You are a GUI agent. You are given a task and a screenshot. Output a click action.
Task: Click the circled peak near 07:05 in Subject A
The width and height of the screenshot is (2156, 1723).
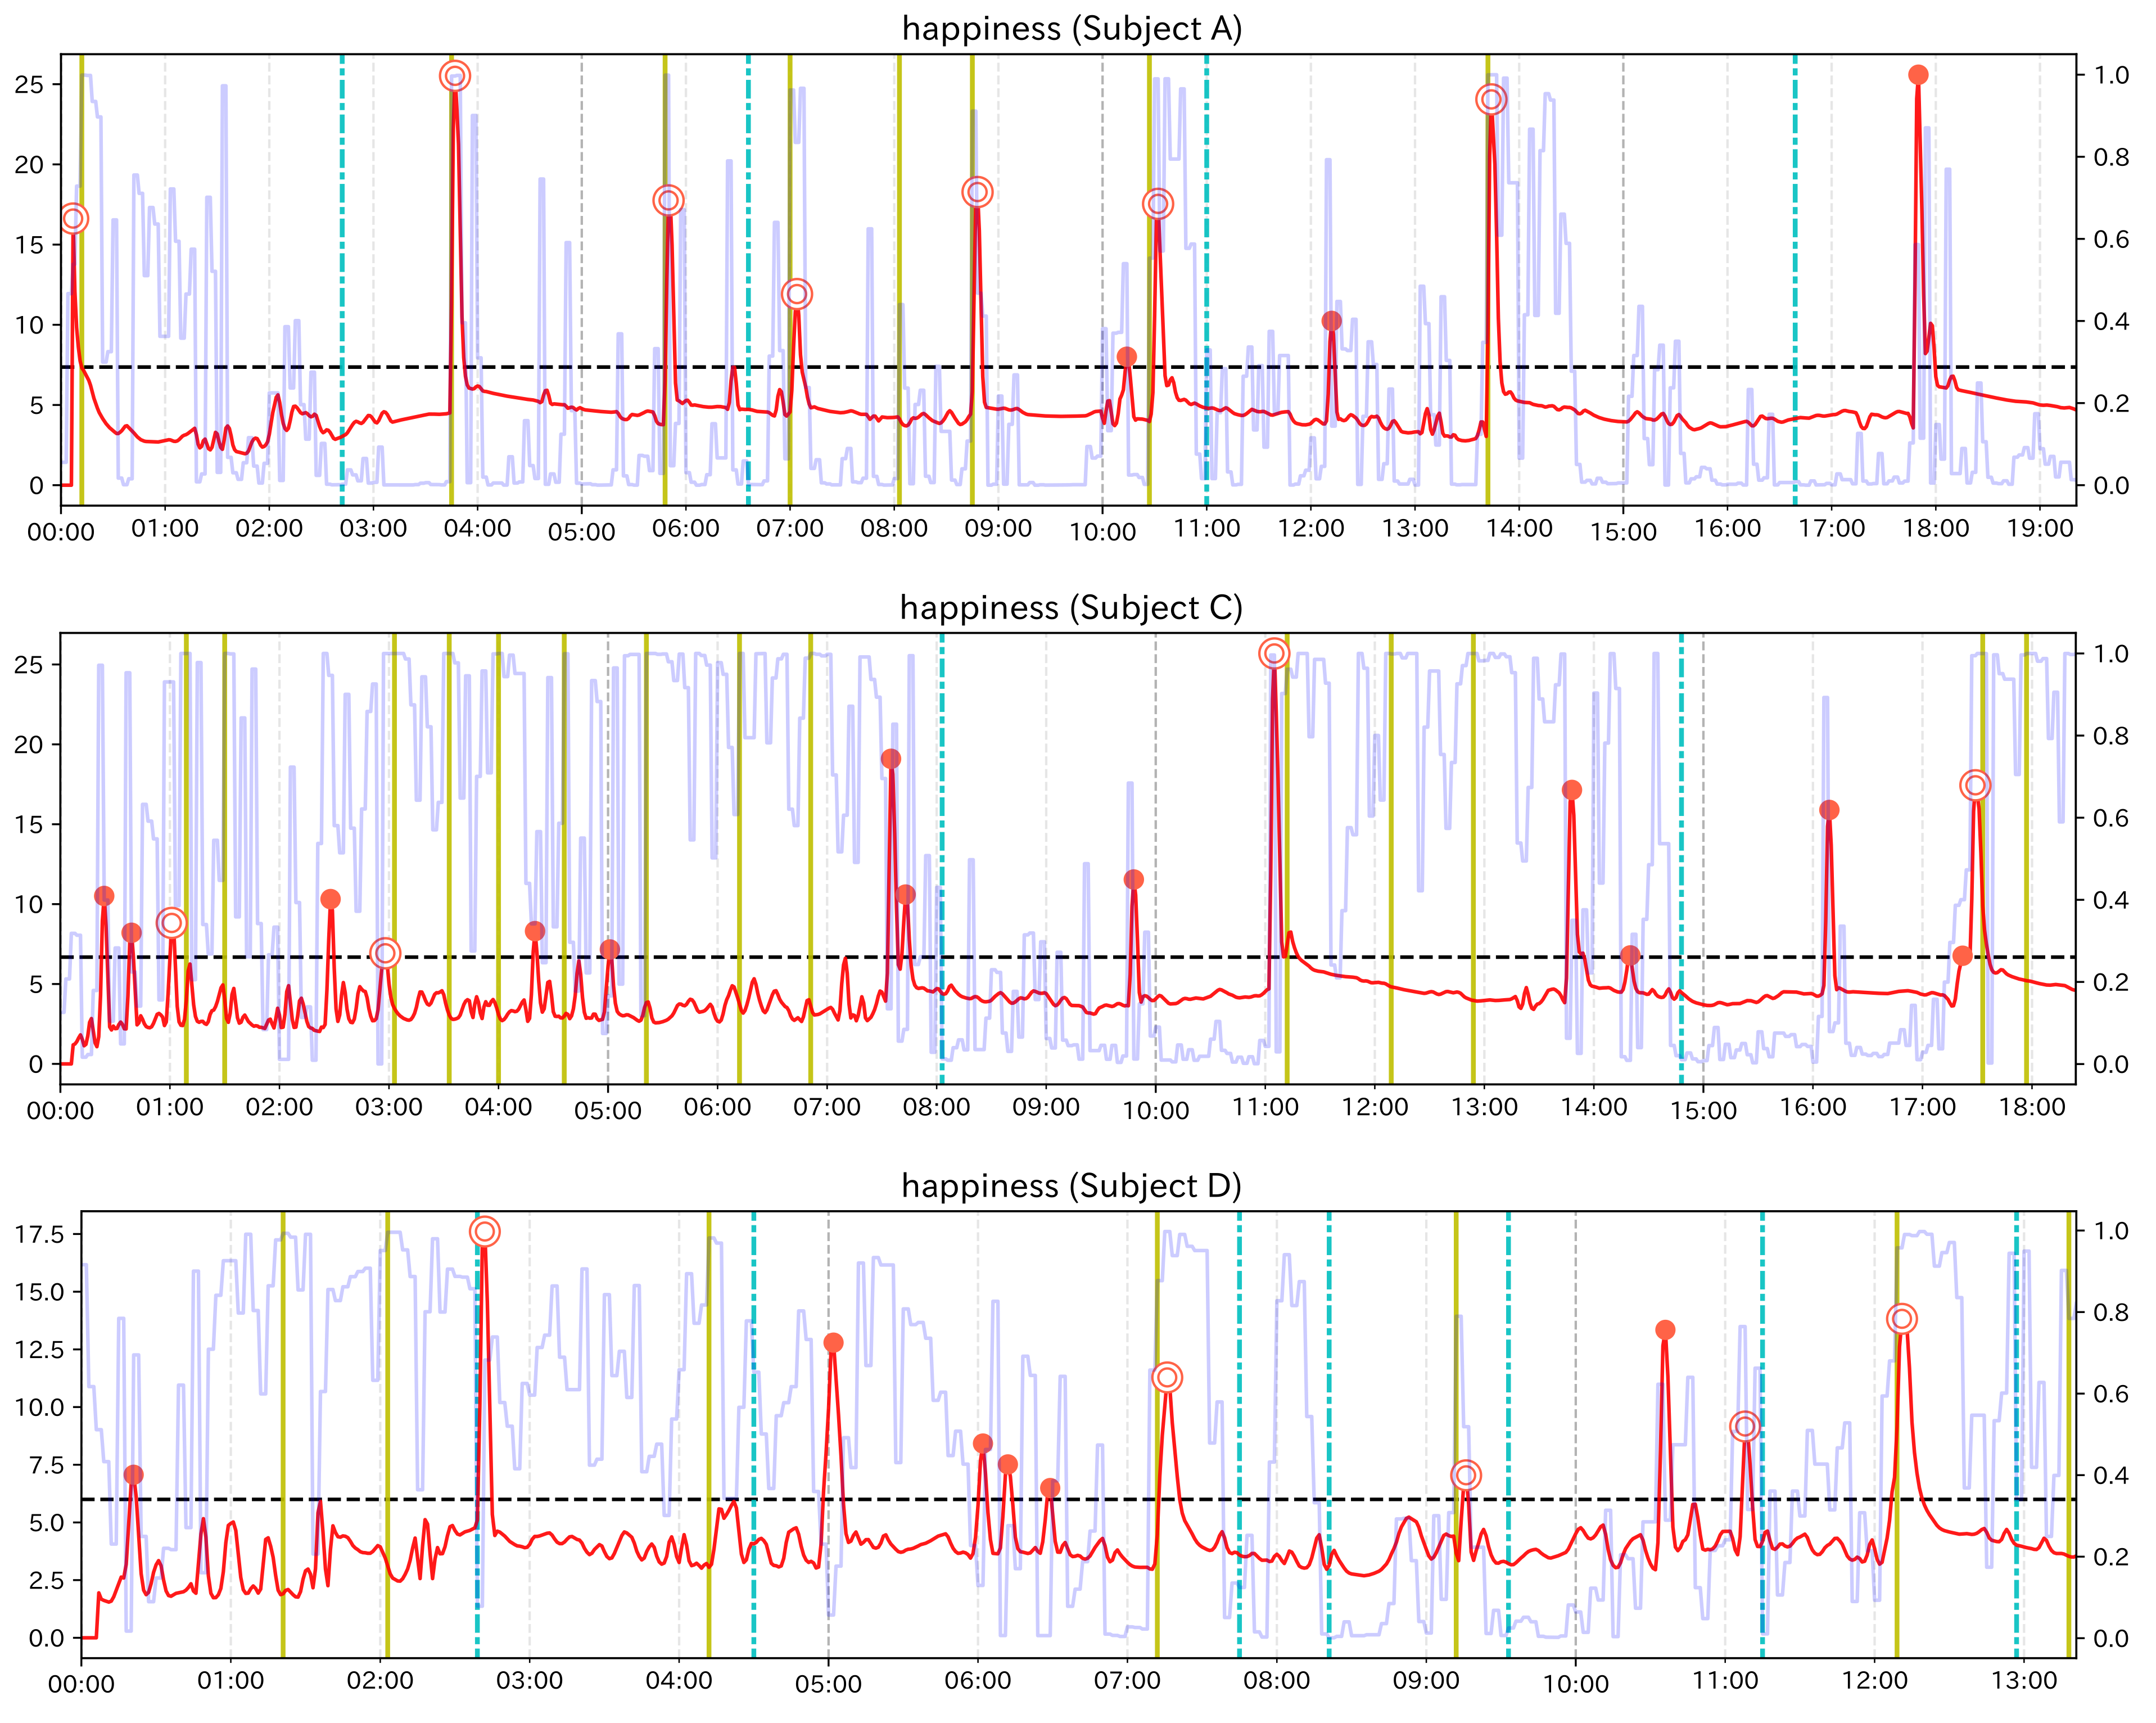[x=797, y=294]
